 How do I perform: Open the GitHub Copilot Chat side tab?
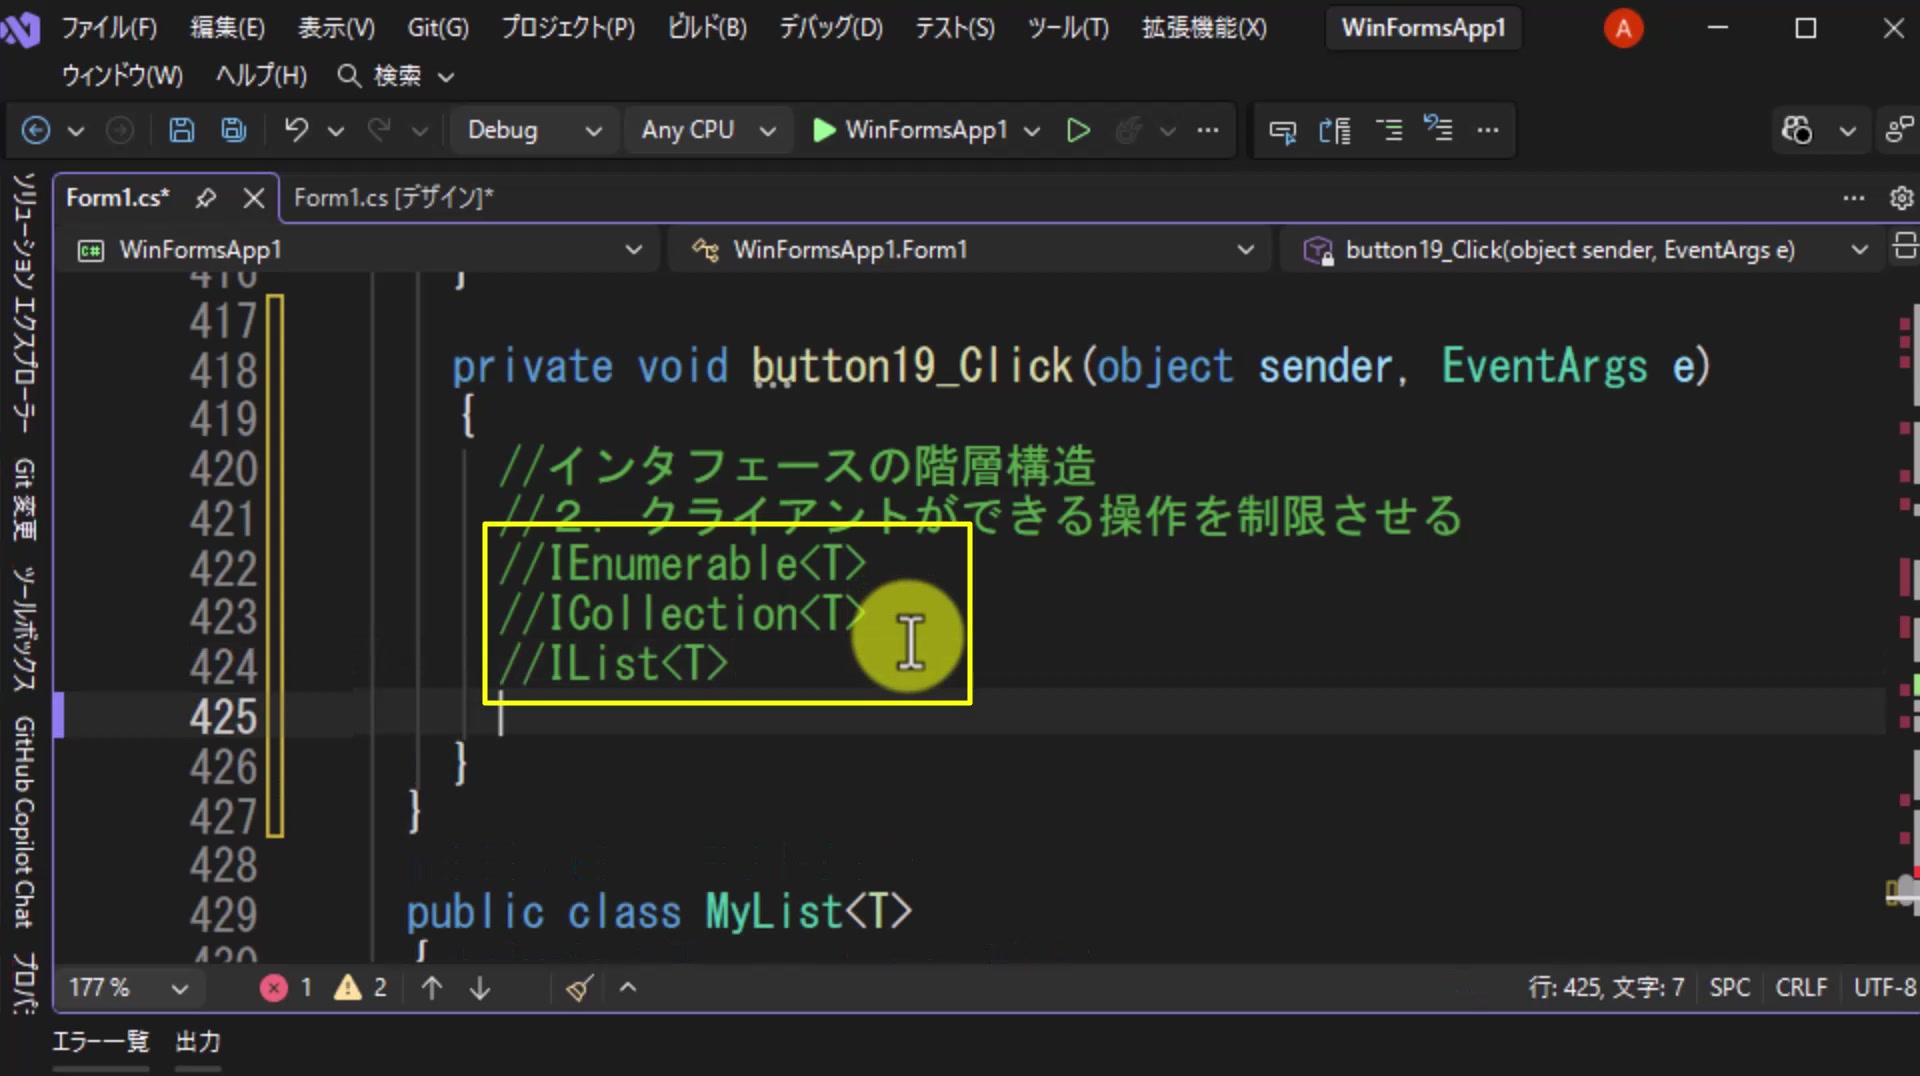point(24,822)
